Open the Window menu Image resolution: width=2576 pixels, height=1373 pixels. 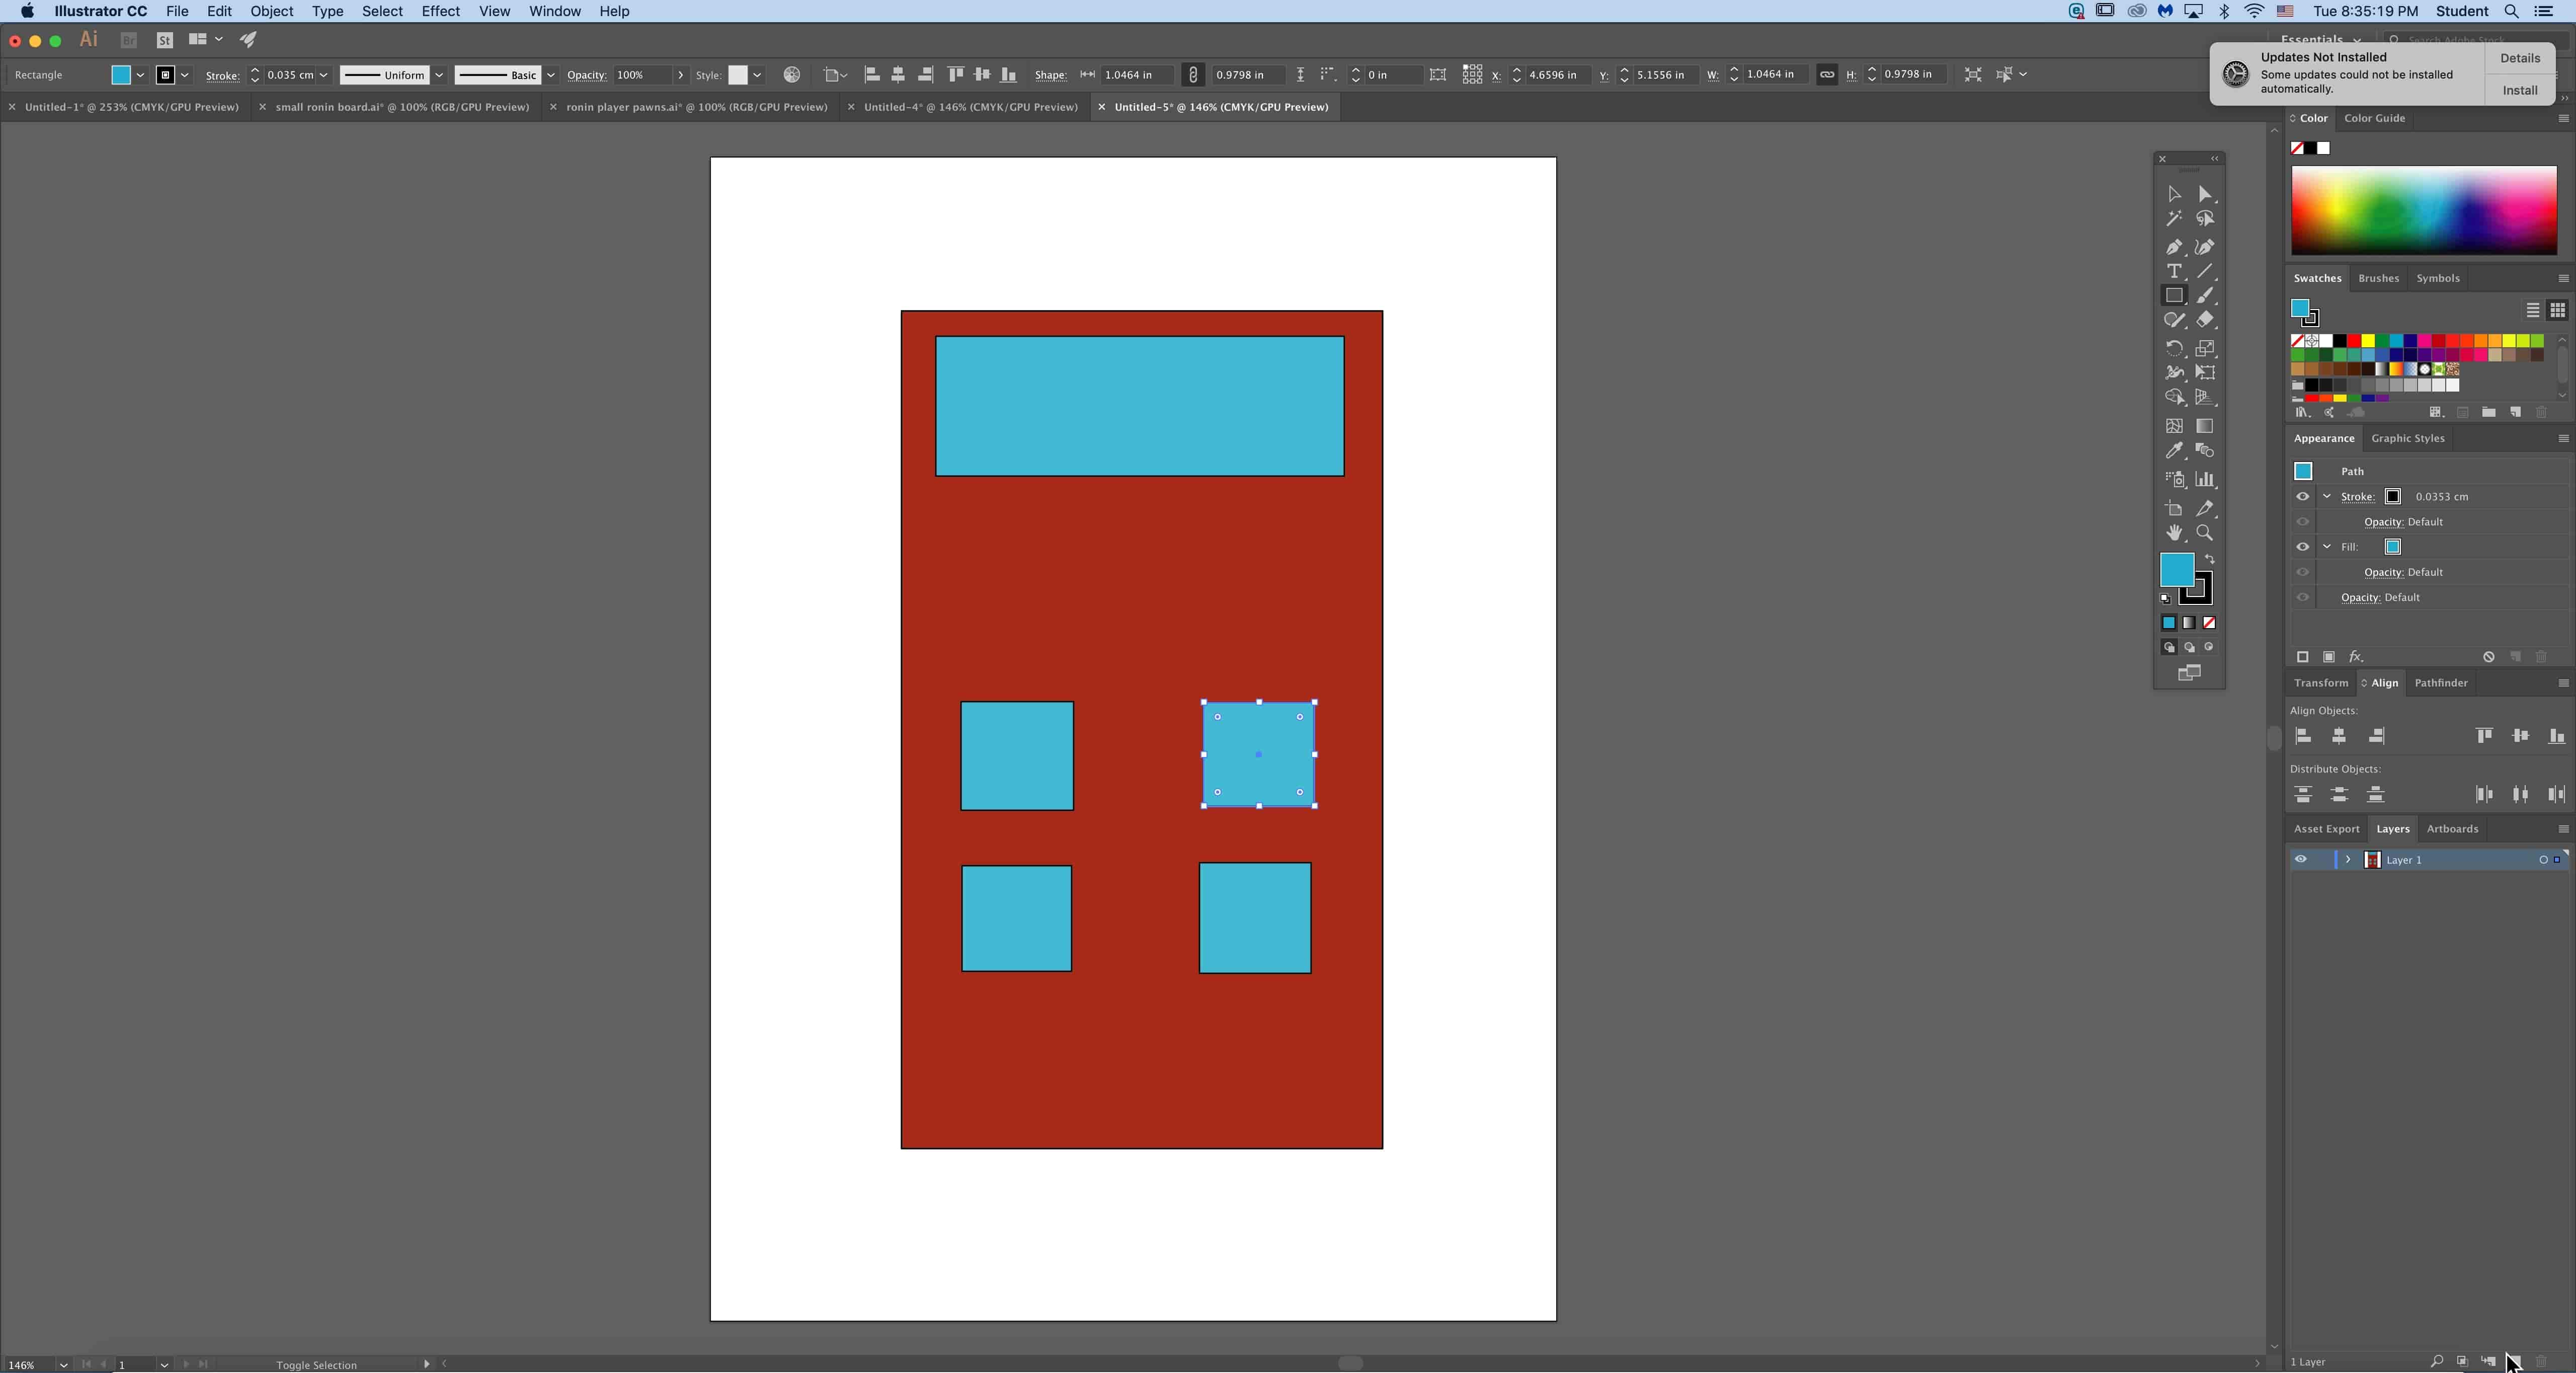pos(554,11)
